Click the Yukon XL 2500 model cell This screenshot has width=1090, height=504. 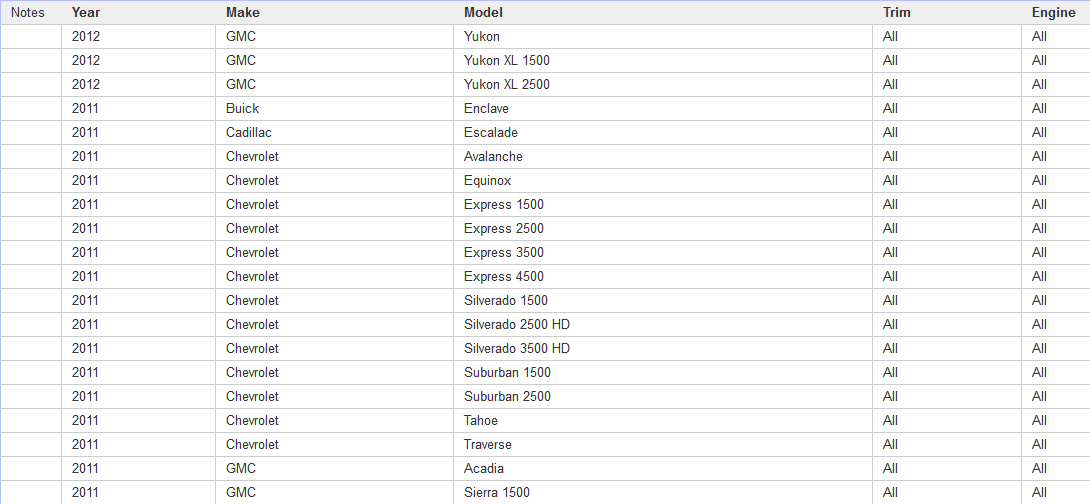point(506,84)
